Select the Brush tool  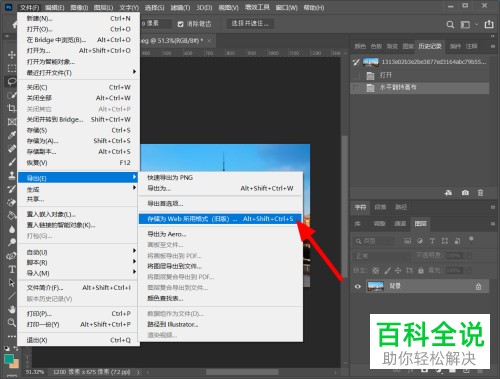12,162
